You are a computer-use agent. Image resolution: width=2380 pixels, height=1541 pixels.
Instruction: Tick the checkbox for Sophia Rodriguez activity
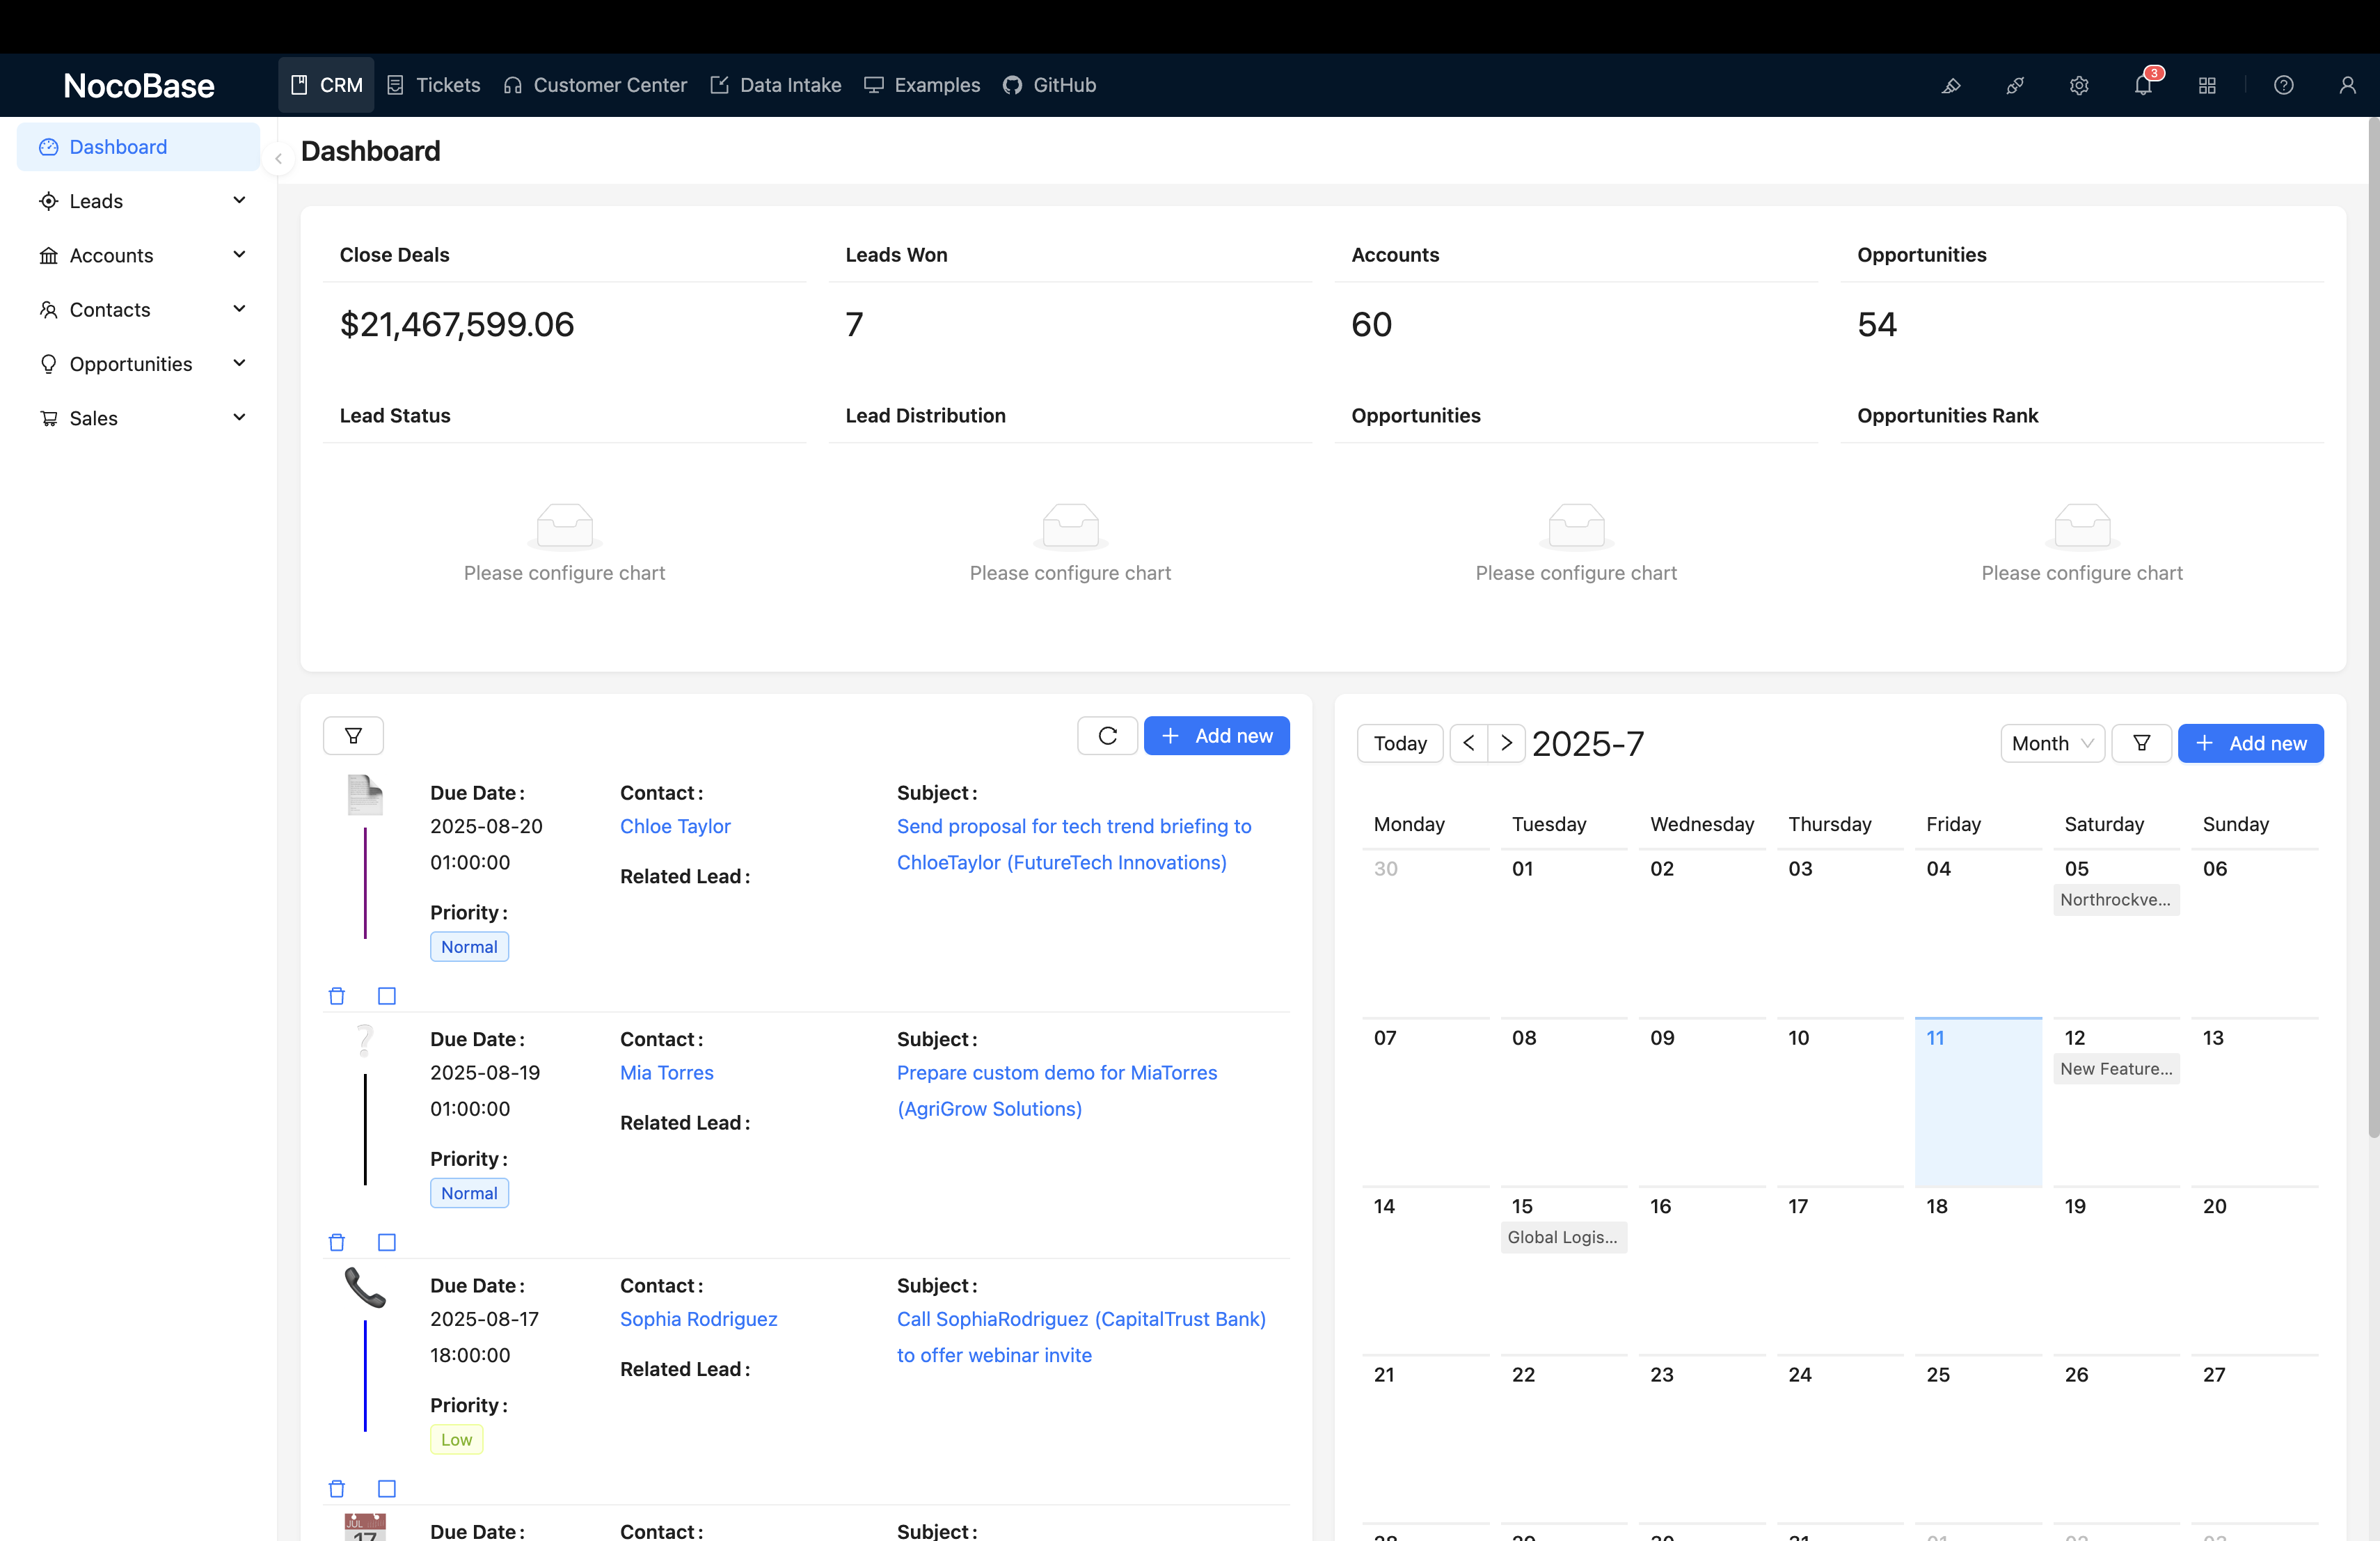pyautogui.click(x=387, y=1489)
